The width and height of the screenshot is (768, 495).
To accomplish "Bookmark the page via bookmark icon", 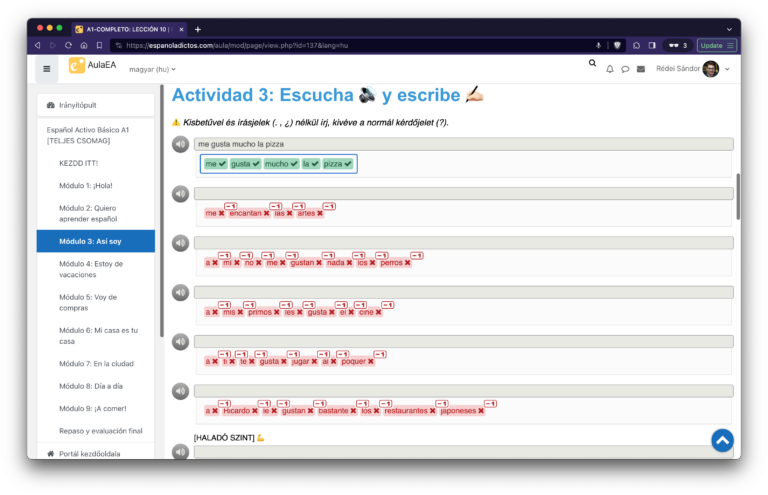I will click(99, 46).
